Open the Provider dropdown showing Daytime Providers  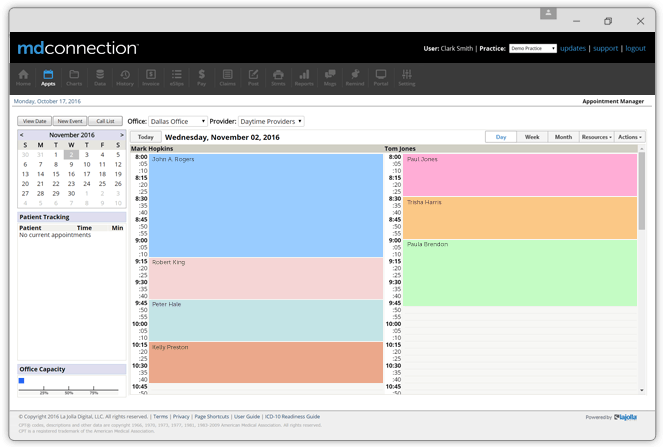271,121
